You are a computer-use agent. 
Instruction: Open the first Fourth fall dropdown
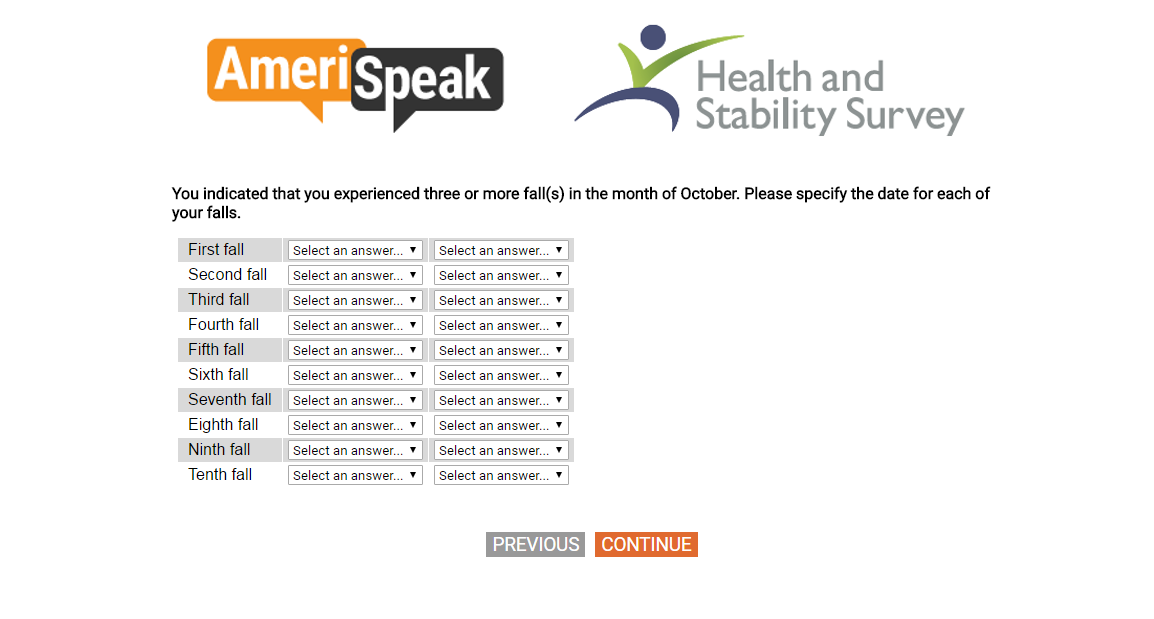355,325
